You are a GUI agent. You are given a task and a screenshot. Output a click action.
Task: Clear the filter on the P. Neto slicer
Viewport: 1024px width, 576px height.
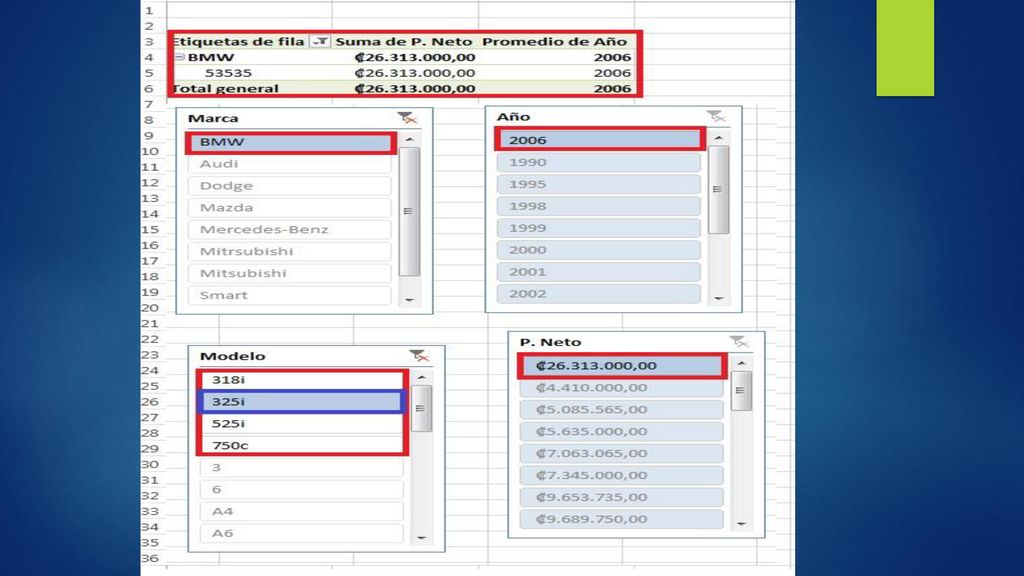click(x=739, y=342)
